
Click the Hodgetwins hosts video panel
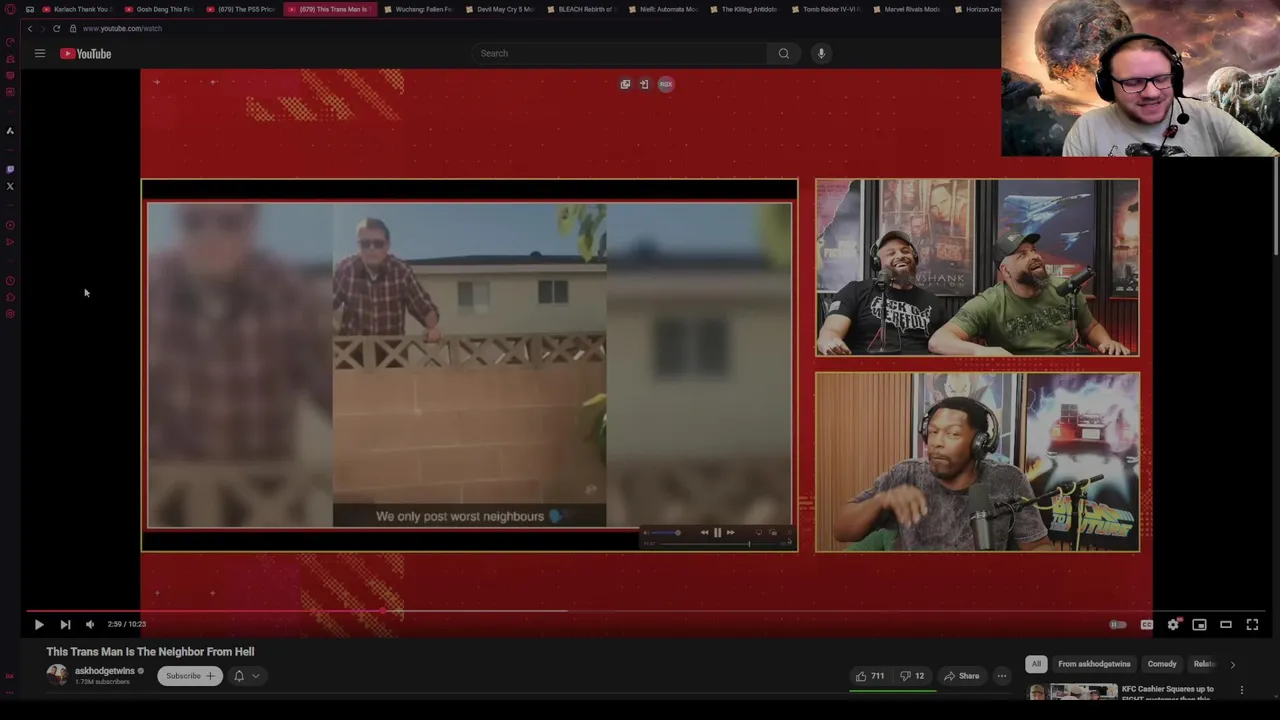pyautogui.click(x=977, y=267)
